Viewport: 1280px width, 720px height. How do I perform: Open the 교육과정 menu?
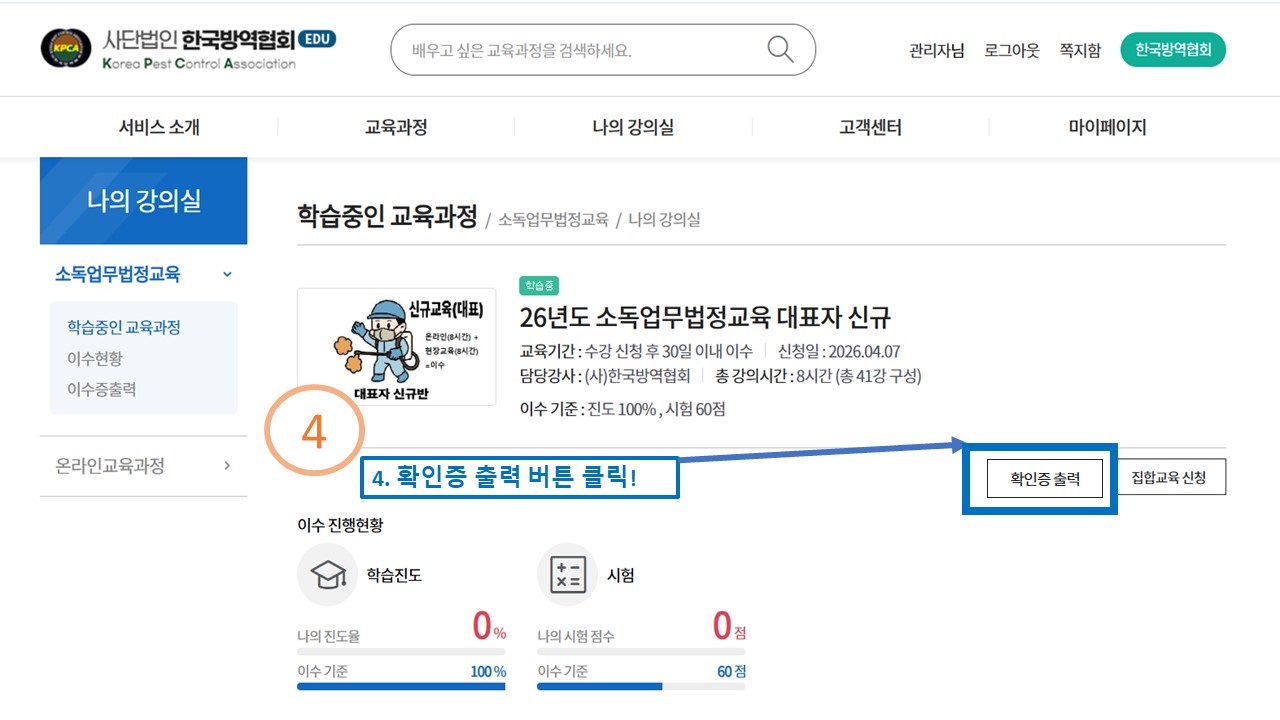coord(394,127)
